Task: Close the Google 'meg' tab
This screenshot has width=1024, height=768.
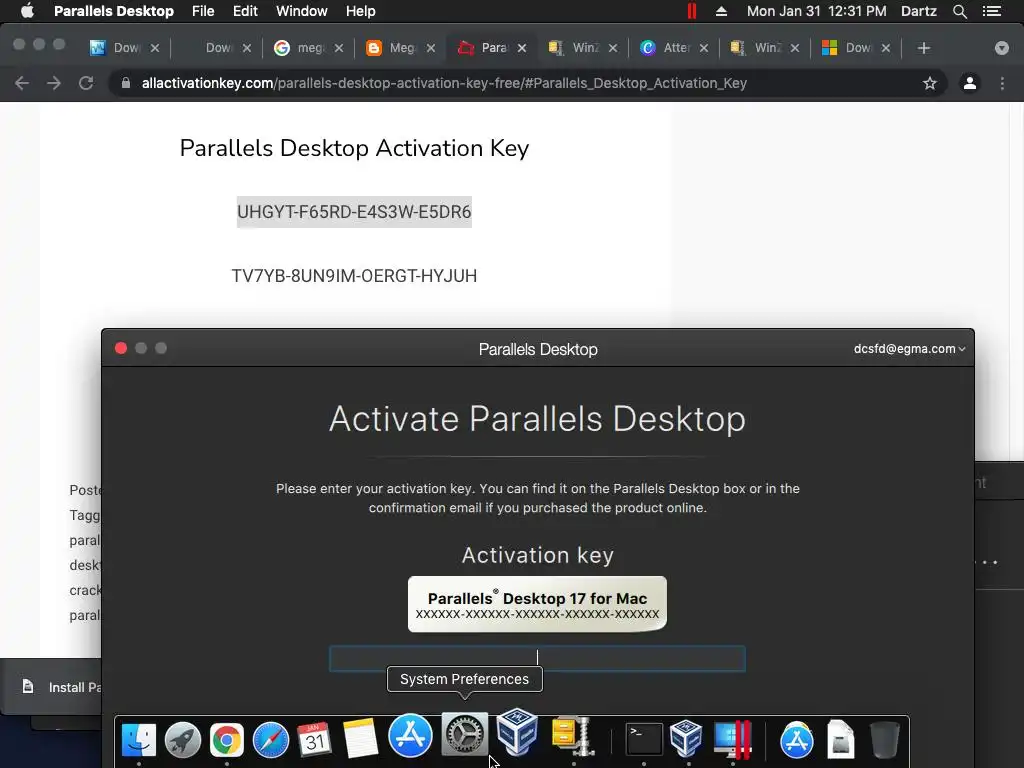Action: 339,48
